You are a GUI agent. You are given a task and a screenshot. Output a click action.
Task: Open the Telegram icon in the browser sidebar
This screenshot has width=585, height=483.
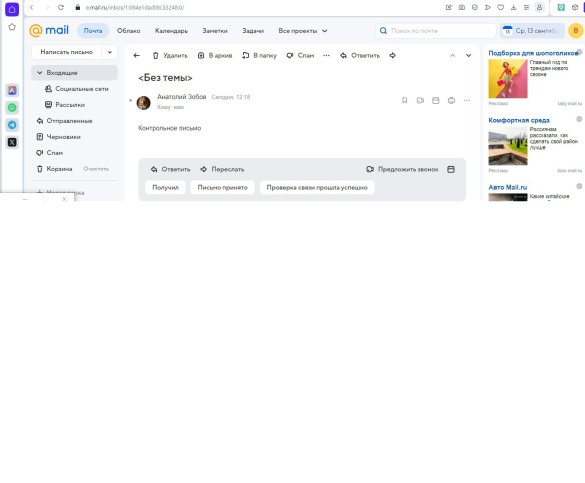pos(12,125)
